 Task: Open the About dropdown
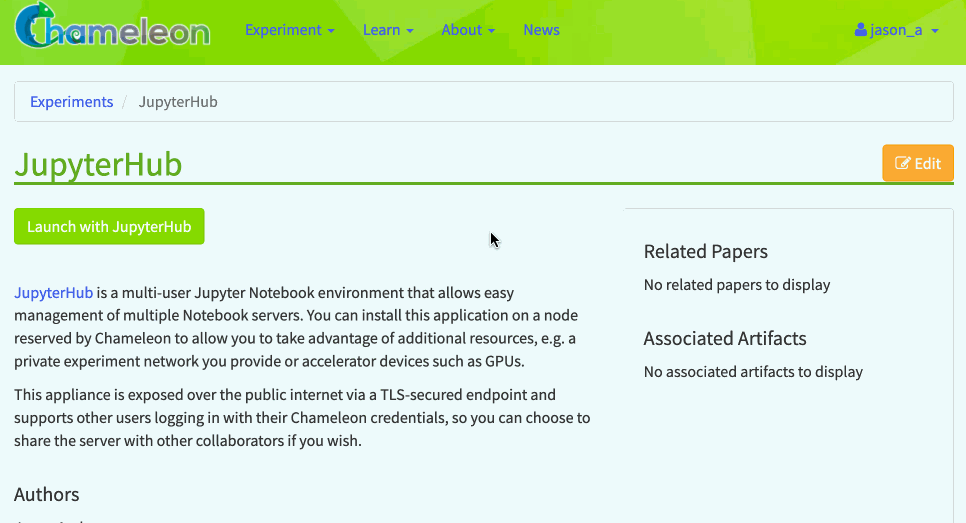(x=468, y=30)
